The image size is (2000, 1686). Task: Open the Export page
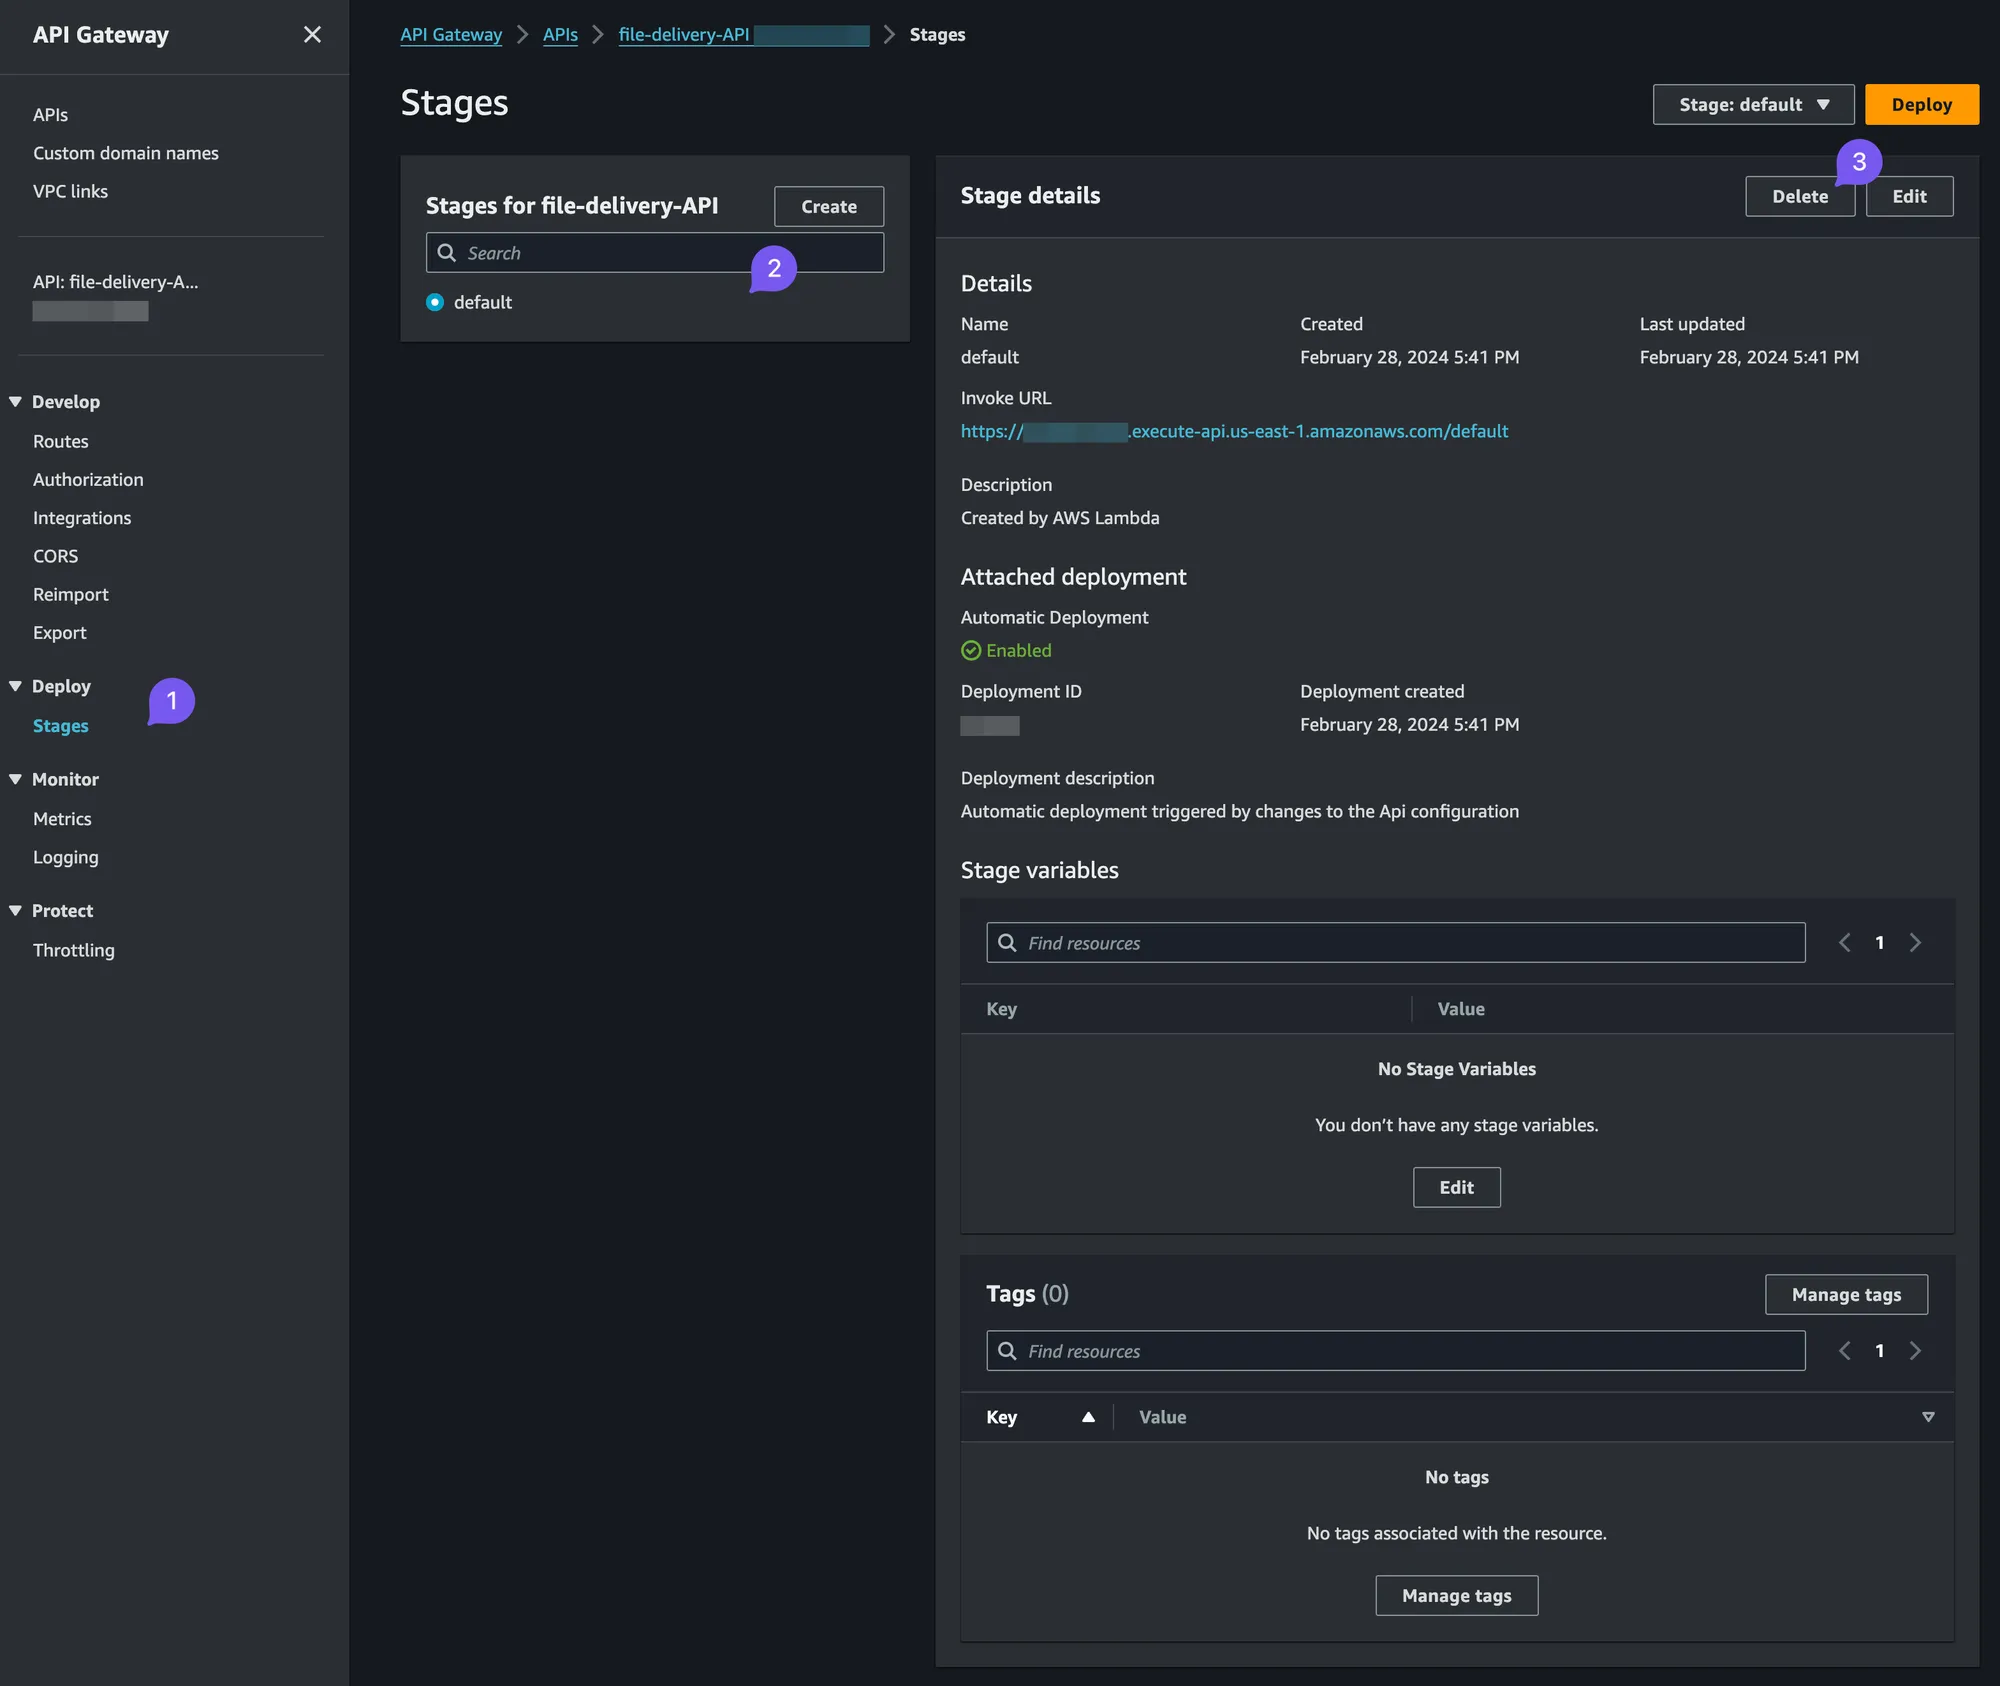point(59,633)
